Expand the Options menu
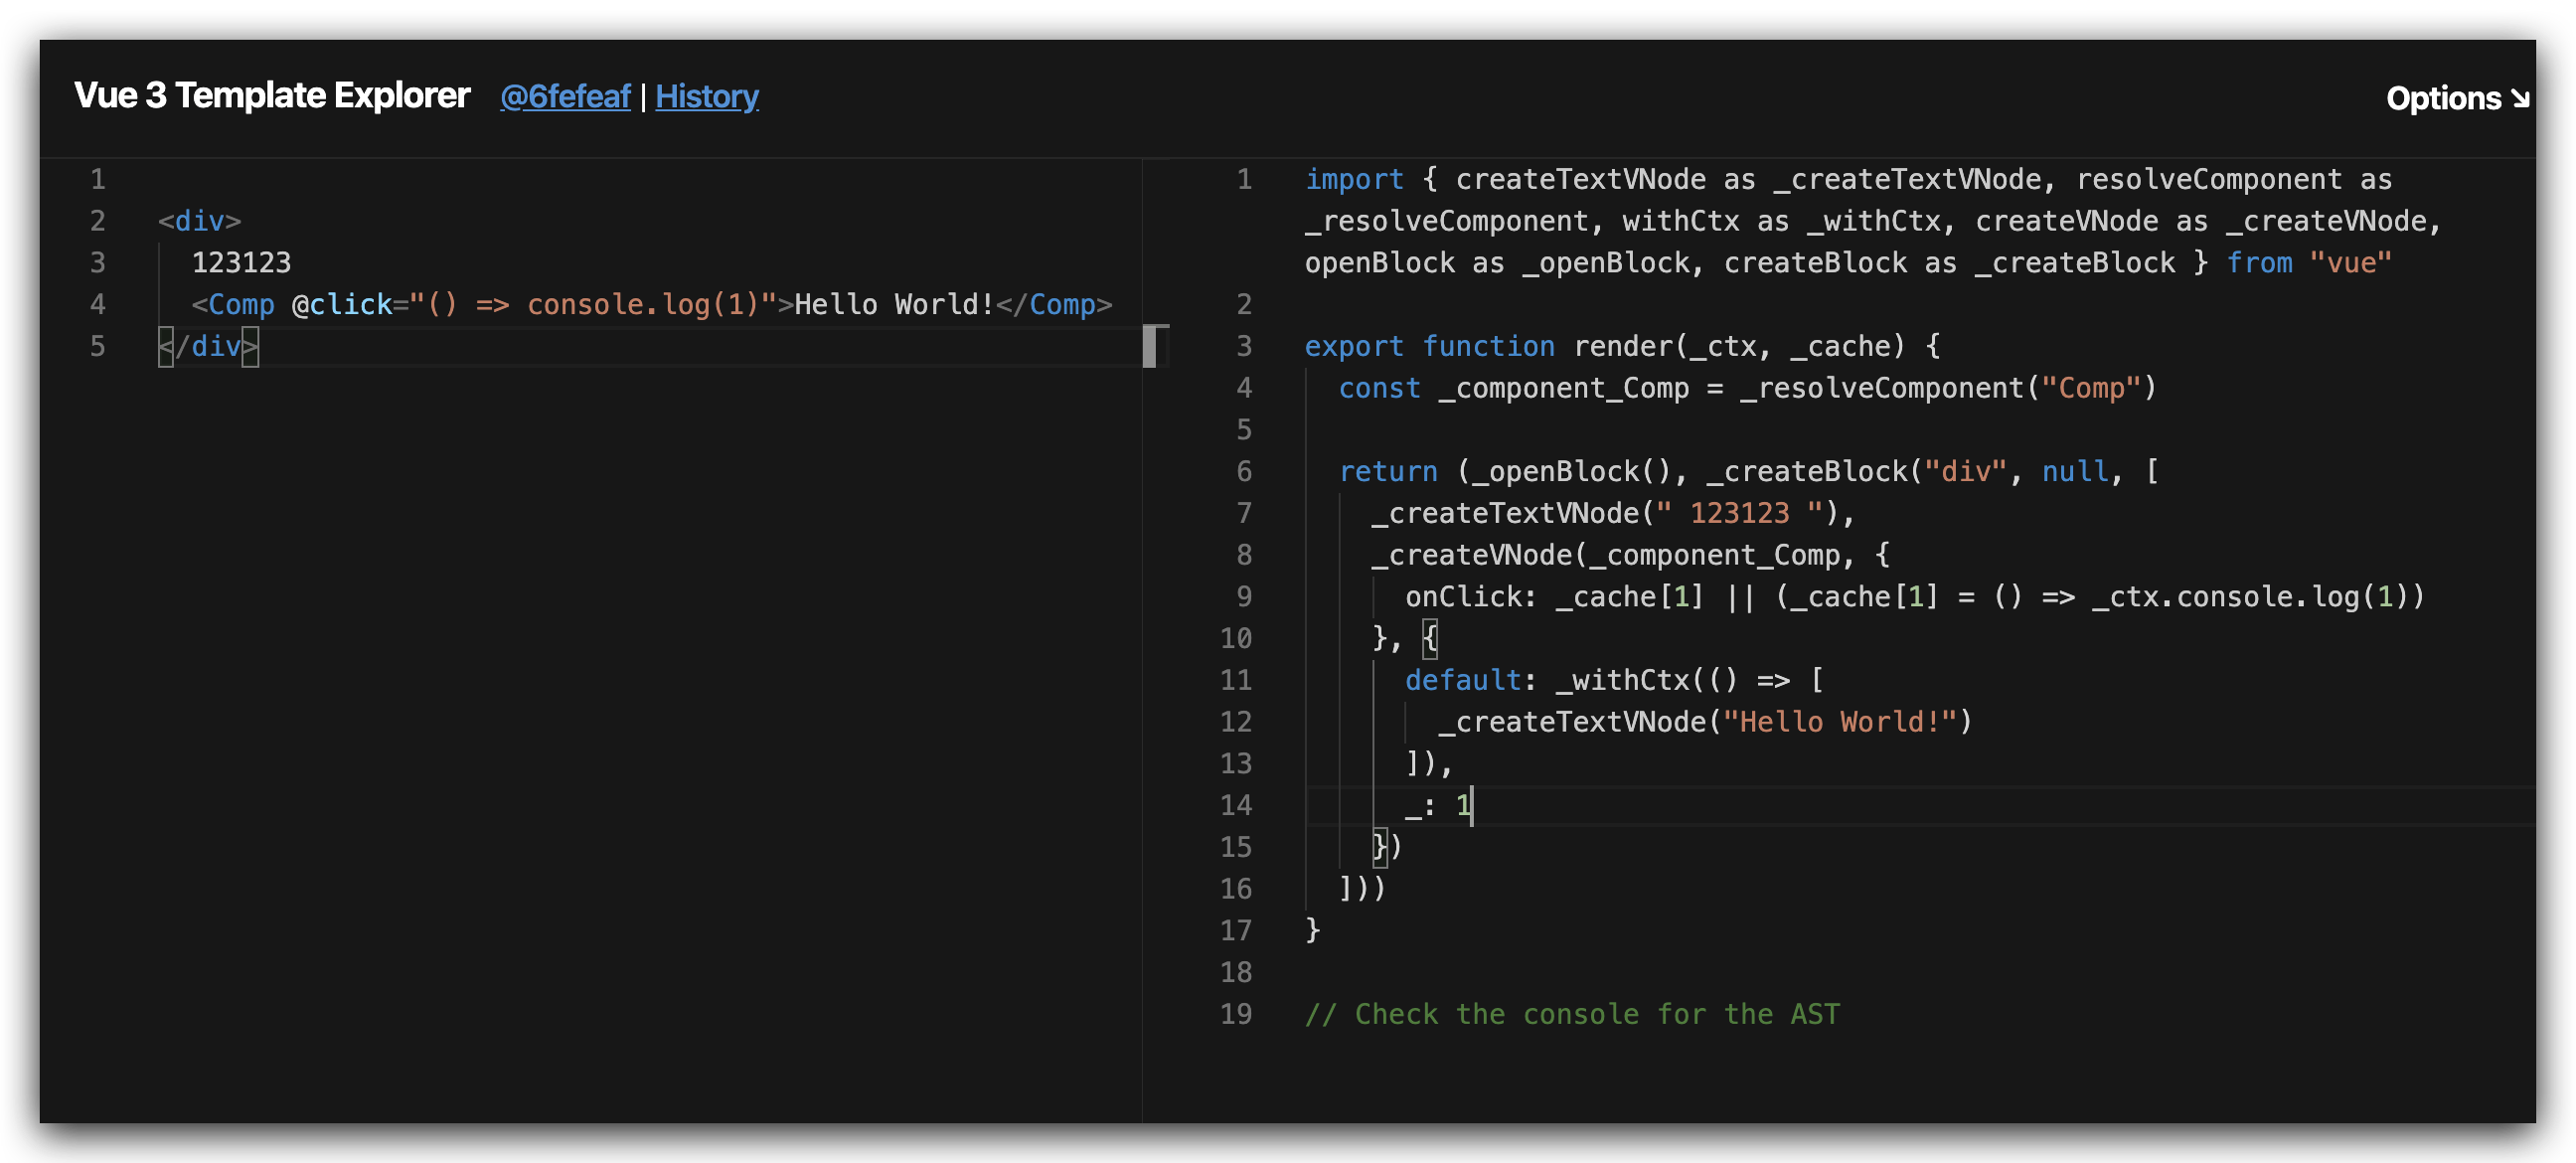The width and height of the screenshot is (2576, 1163). [x=2457, y=98]
